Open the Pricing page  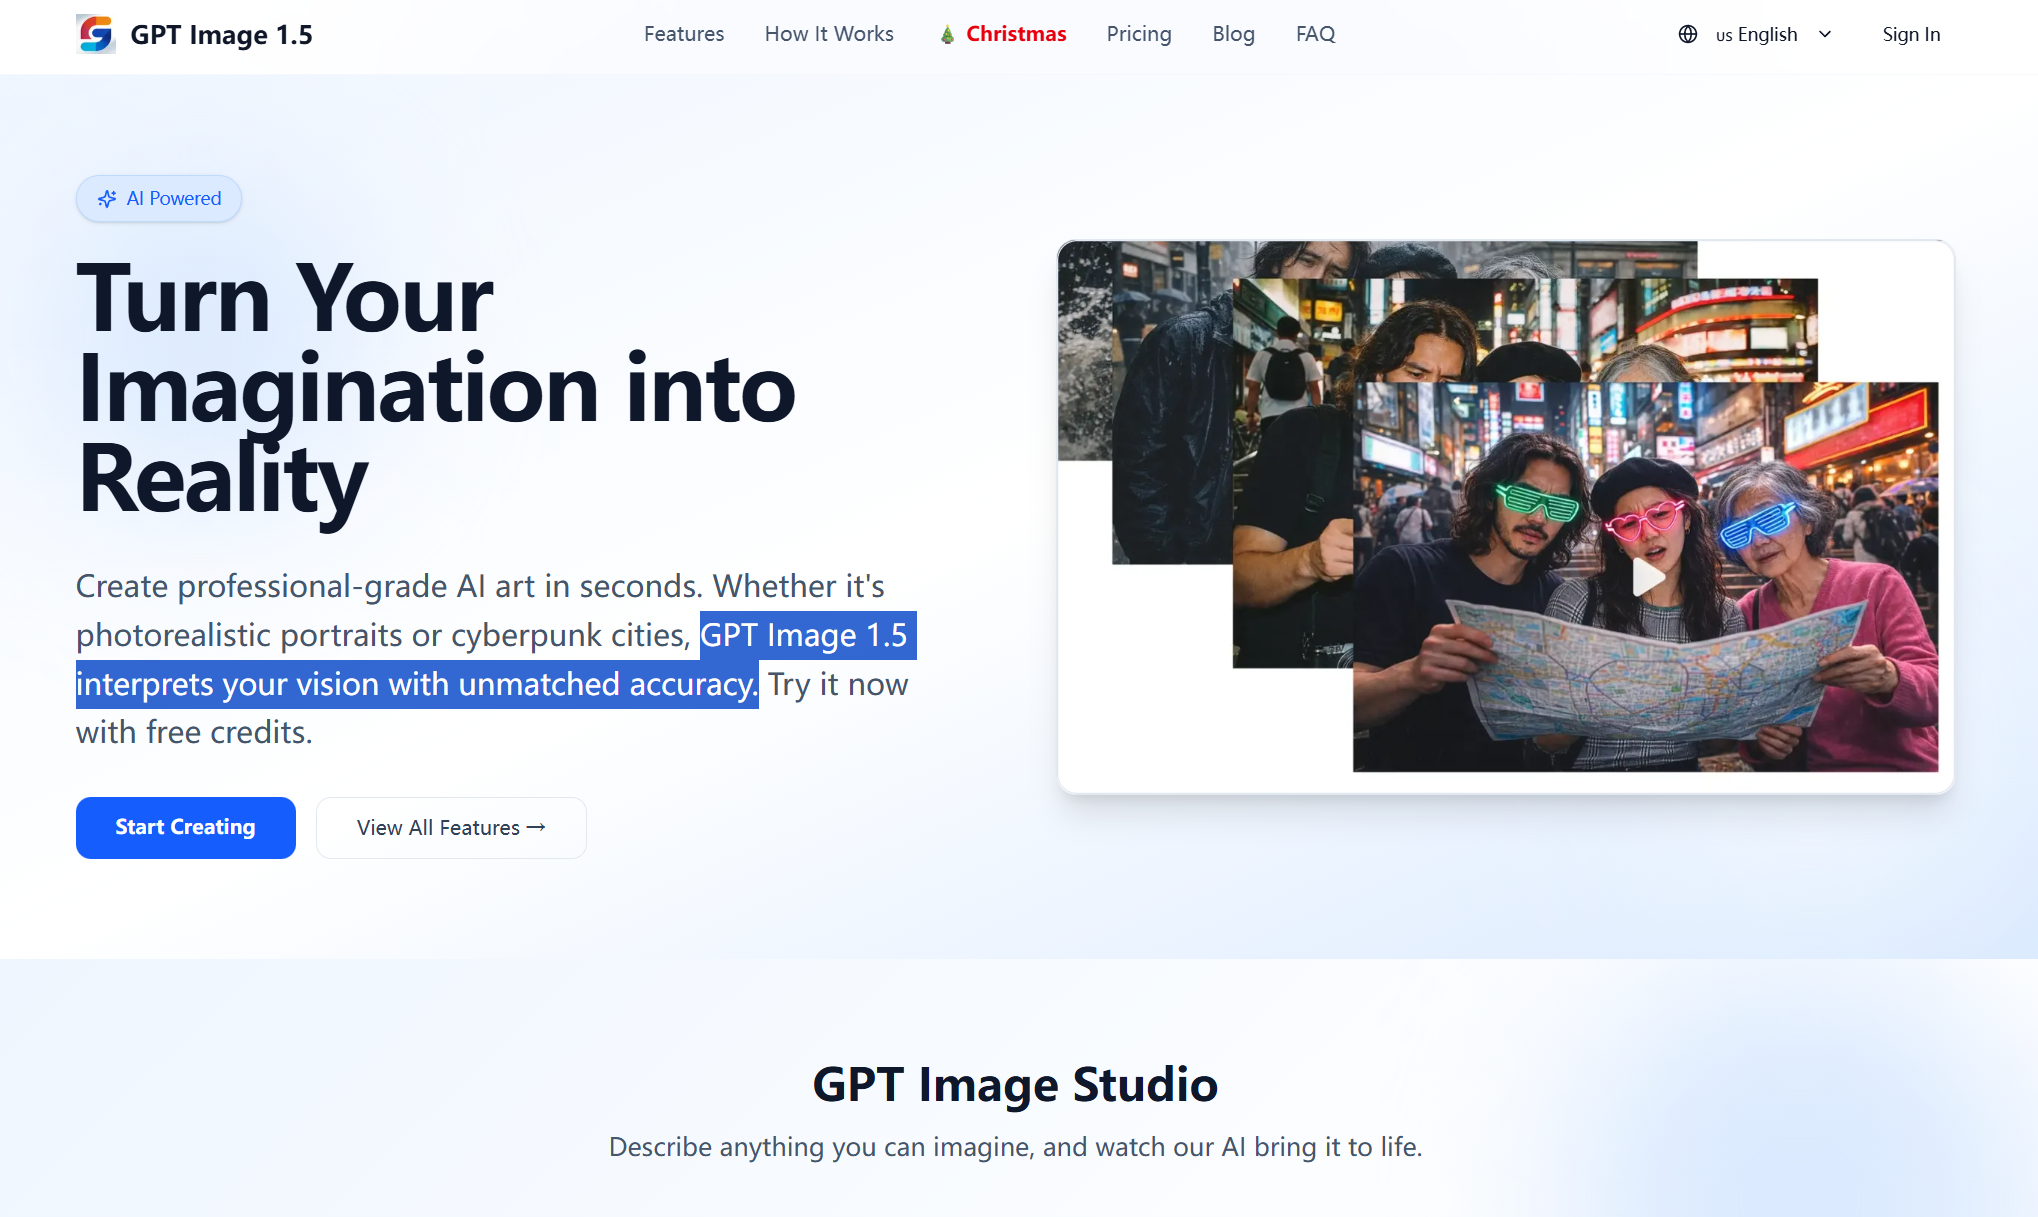1138,33
